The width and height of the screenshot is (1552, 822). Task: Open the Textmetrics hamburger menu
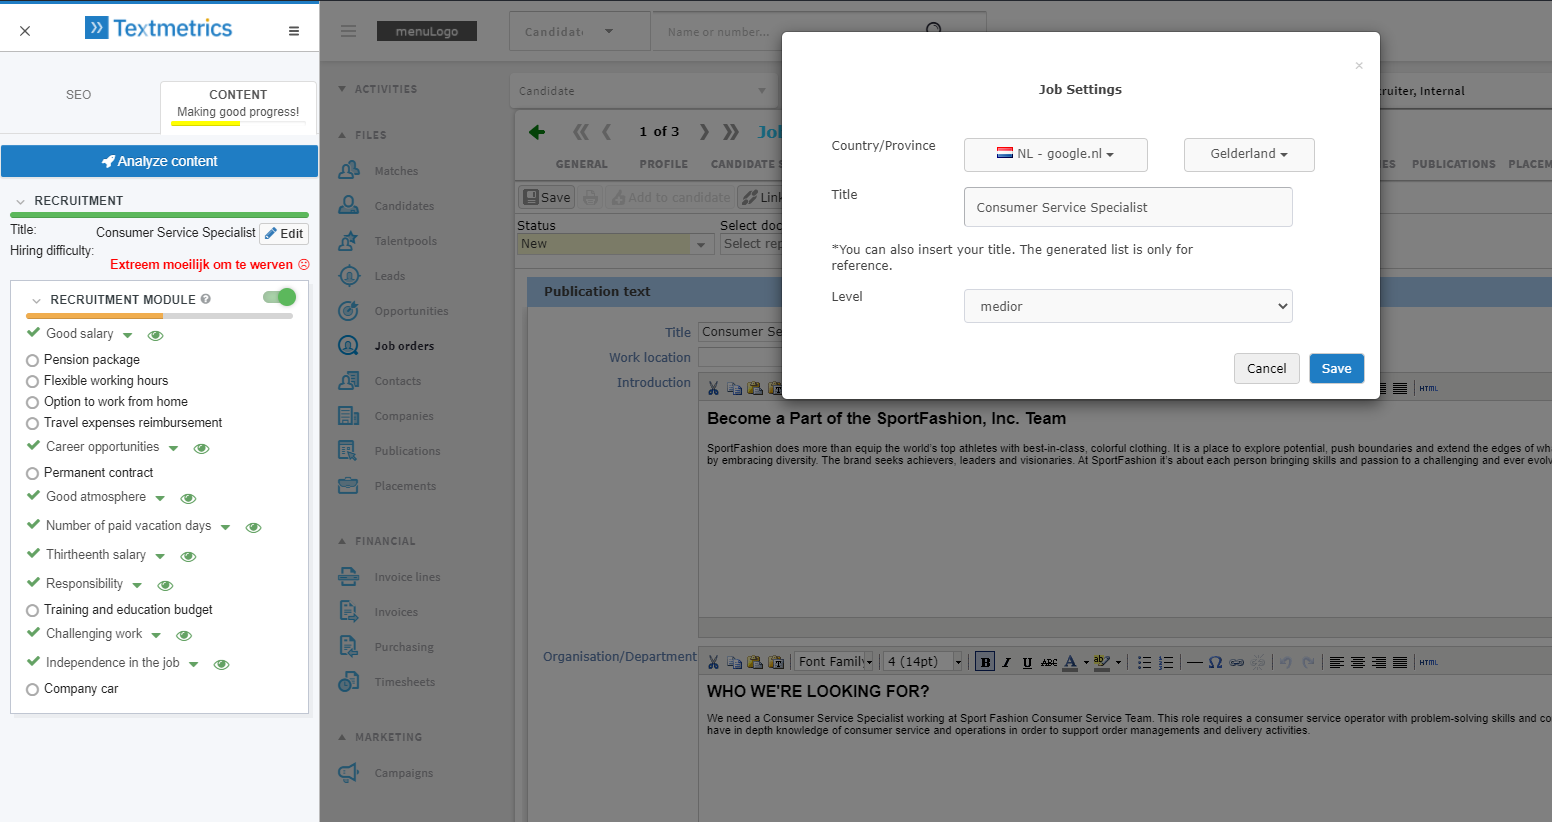294,31
